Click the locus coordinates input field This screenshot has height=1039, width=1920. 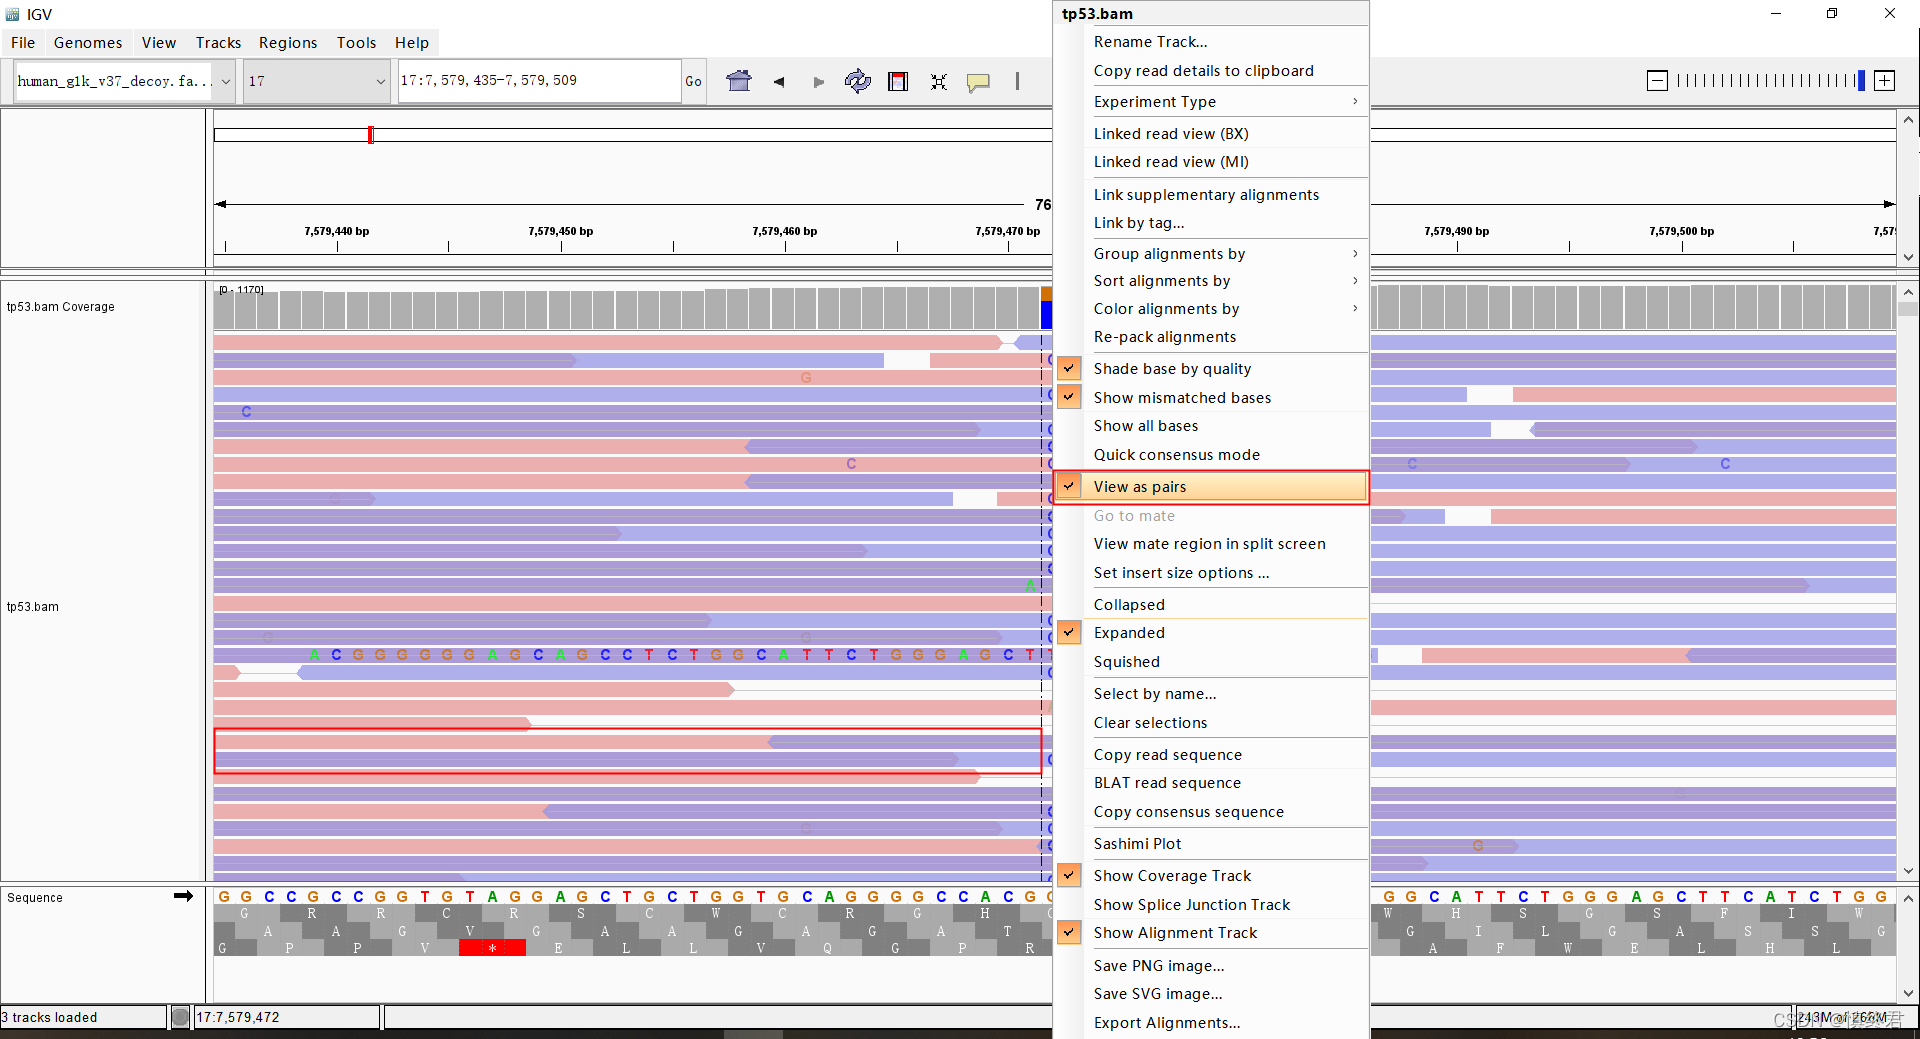pyautogui.click(x=539, y=81)
